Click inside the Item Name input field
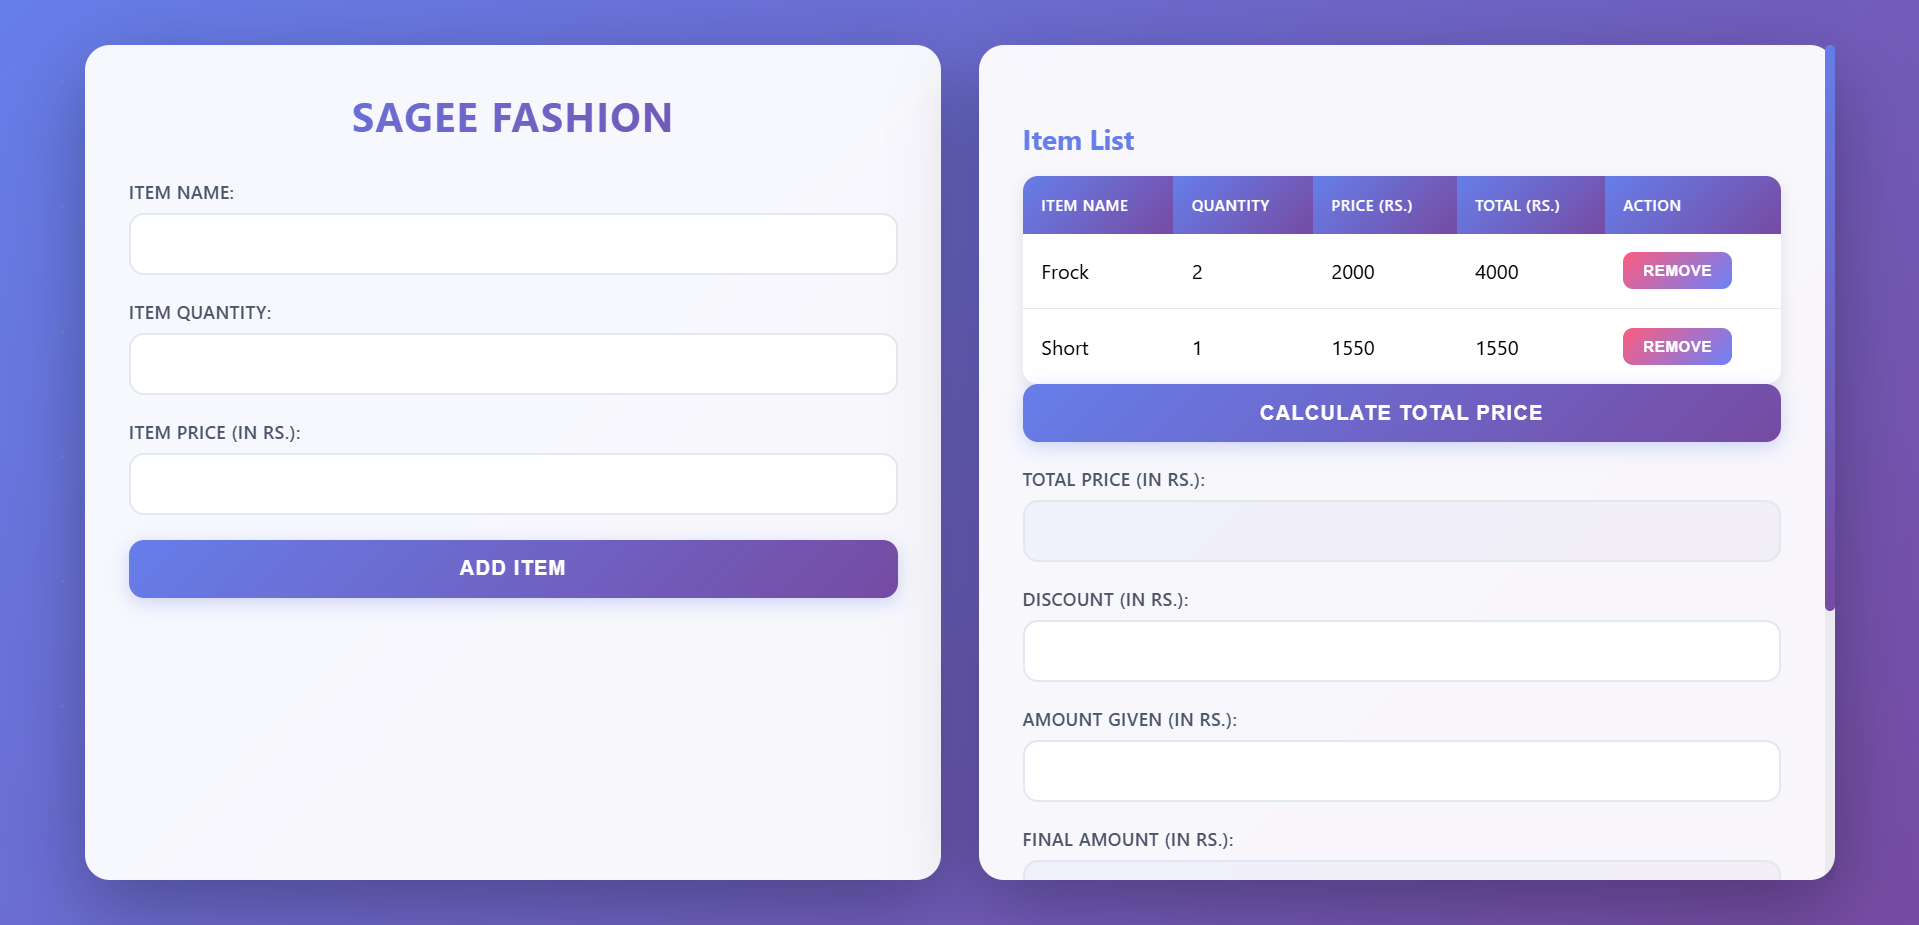 (x=512, y=243)
